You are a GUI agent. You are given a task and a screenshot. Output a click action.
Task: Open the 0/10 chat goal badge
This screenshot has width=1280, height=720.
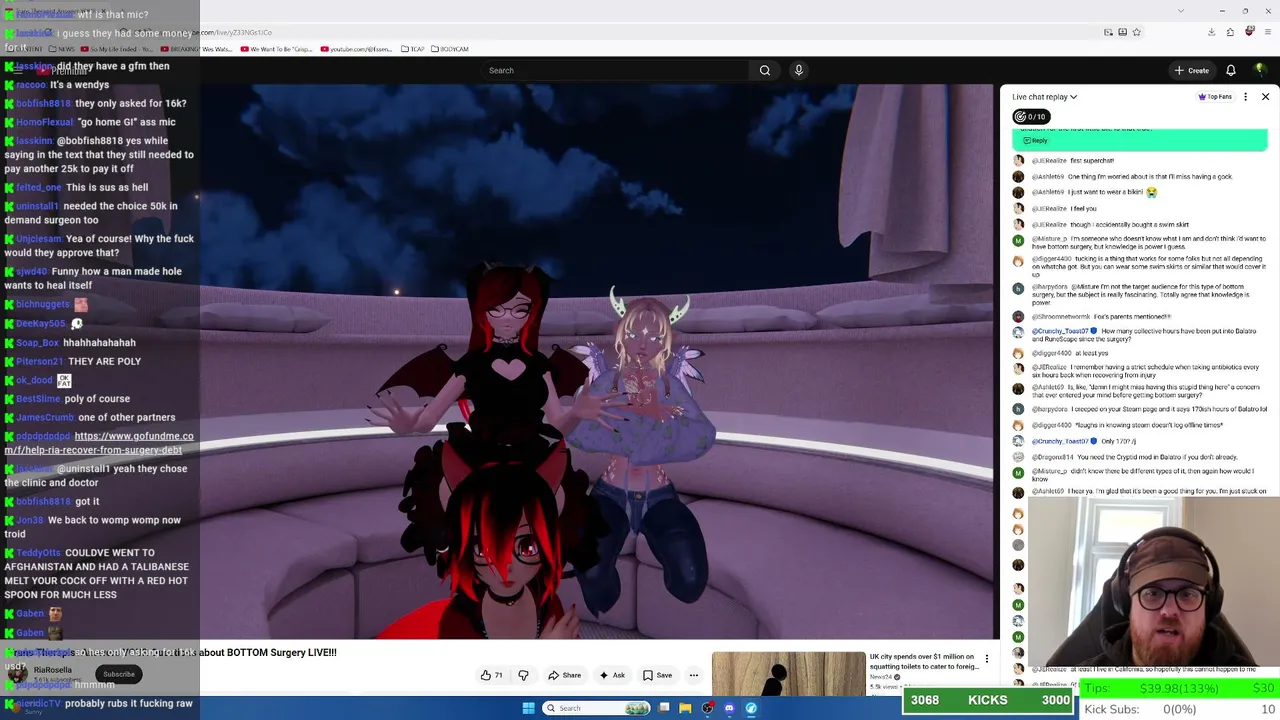pyautogui.click(x=1029, y=117)
